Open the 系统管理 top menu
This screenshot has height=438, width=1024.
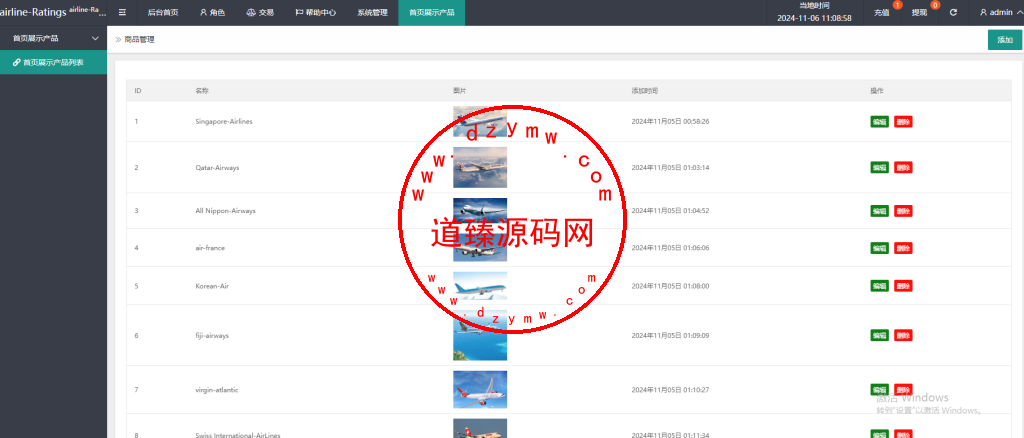[x=372, y=12]
